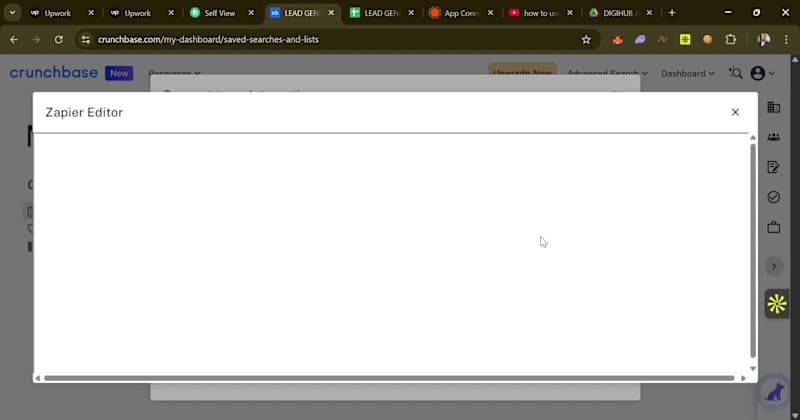This screenshot has height=420, width=800.
Task: Open the tab search dropdown arrow
Action: (x=12, y=13)
